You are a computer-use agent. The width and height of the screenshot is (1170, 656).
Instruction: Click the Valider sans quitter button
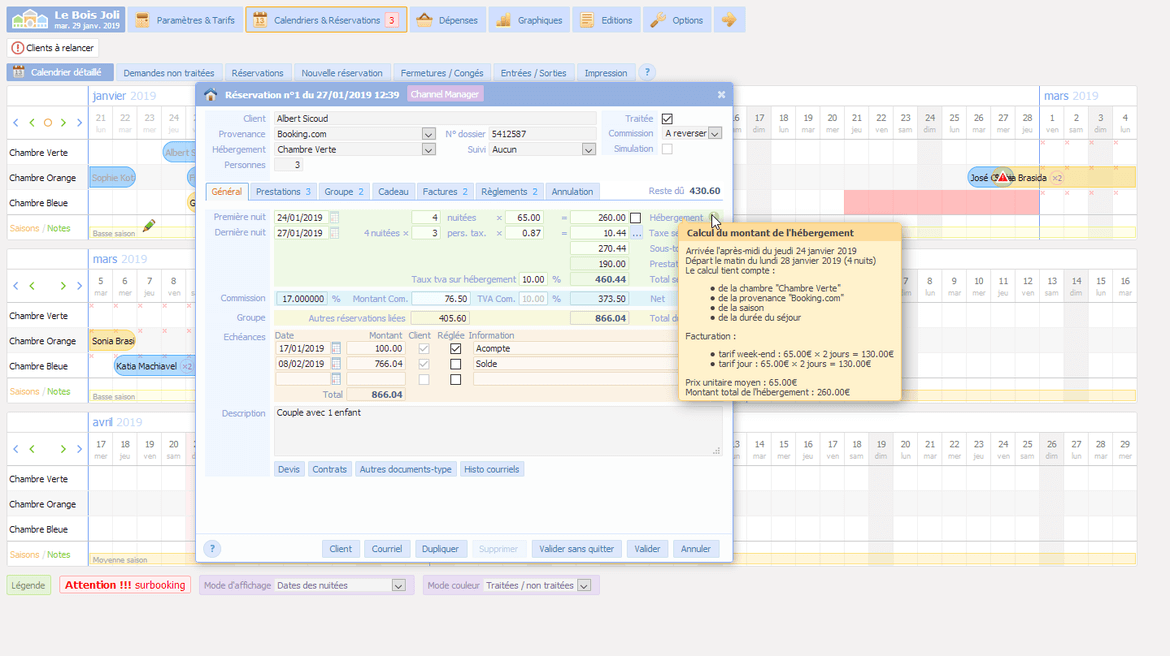click(576, 549)
